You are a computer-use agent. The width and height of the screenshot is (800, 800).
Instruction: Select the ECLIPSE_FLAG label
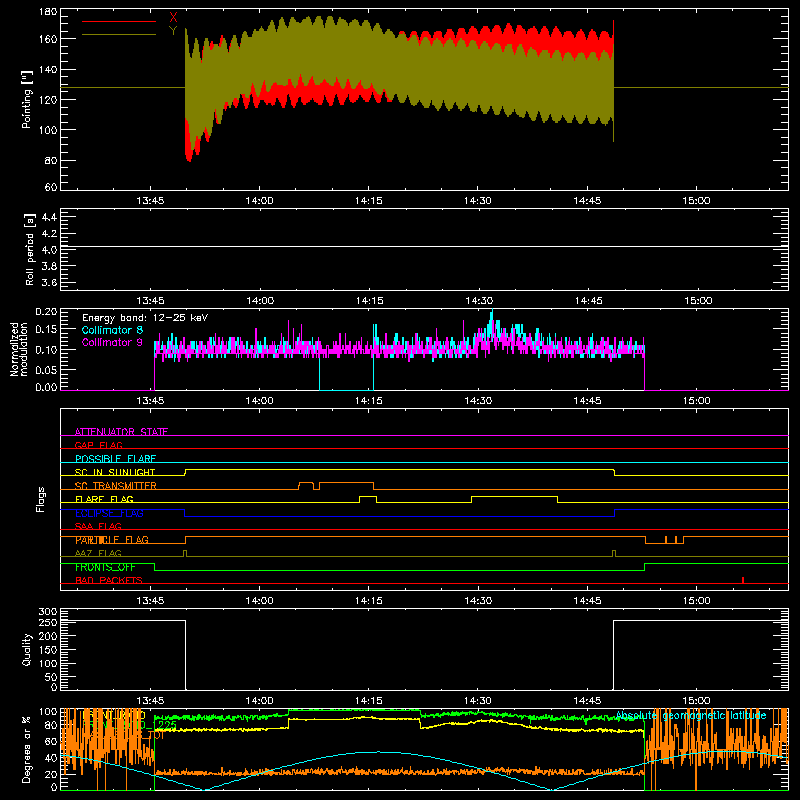pos(109,513)
